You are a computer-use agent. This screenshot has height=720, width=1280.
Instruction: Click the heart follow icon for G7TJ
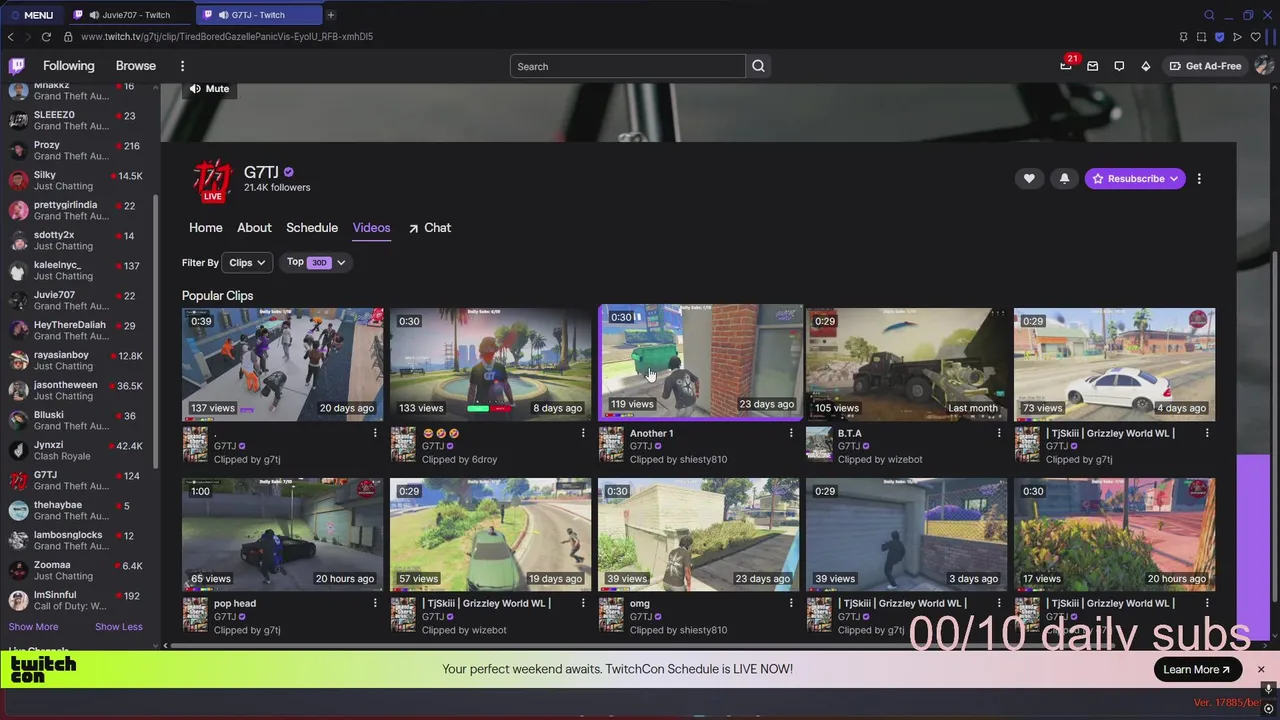coord(1029,179)
